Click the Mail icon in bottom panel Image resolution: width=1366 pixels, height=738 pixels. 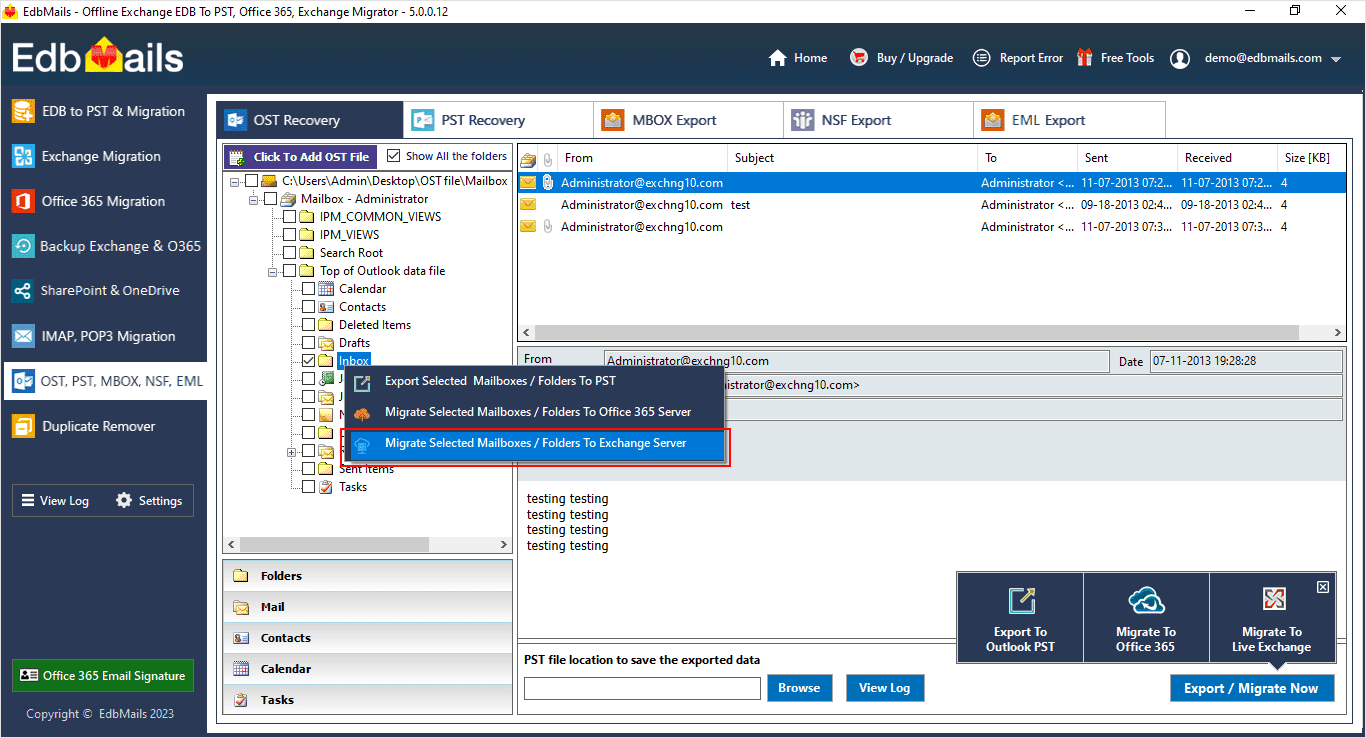240,607
